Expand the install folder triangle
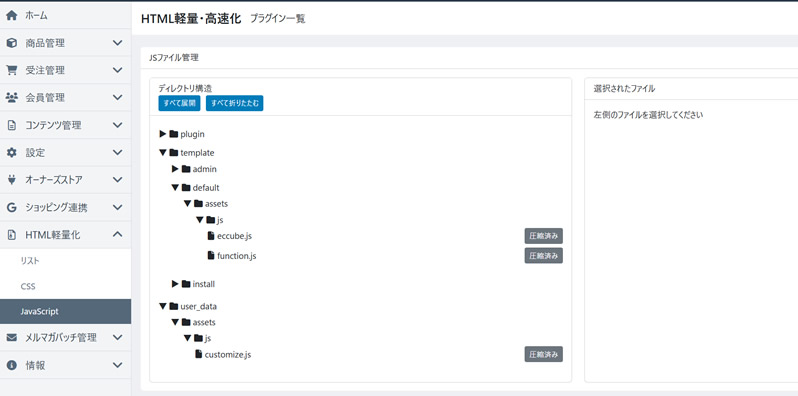Viewport: 798px width, 396px height. pyautogui.click(x=175, y=284)
